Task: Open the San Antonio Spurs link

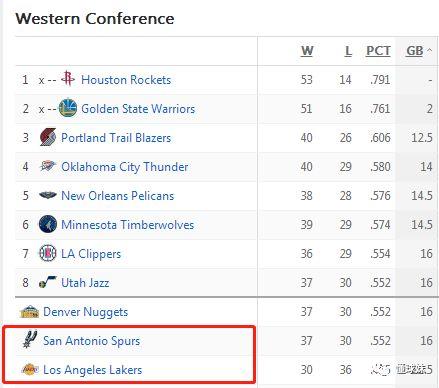Action: [x=92, y=341]
